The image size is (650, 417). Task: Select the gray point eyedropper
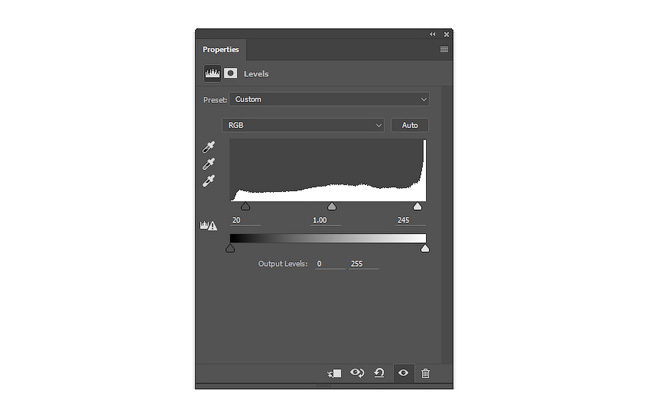(209, 164)
